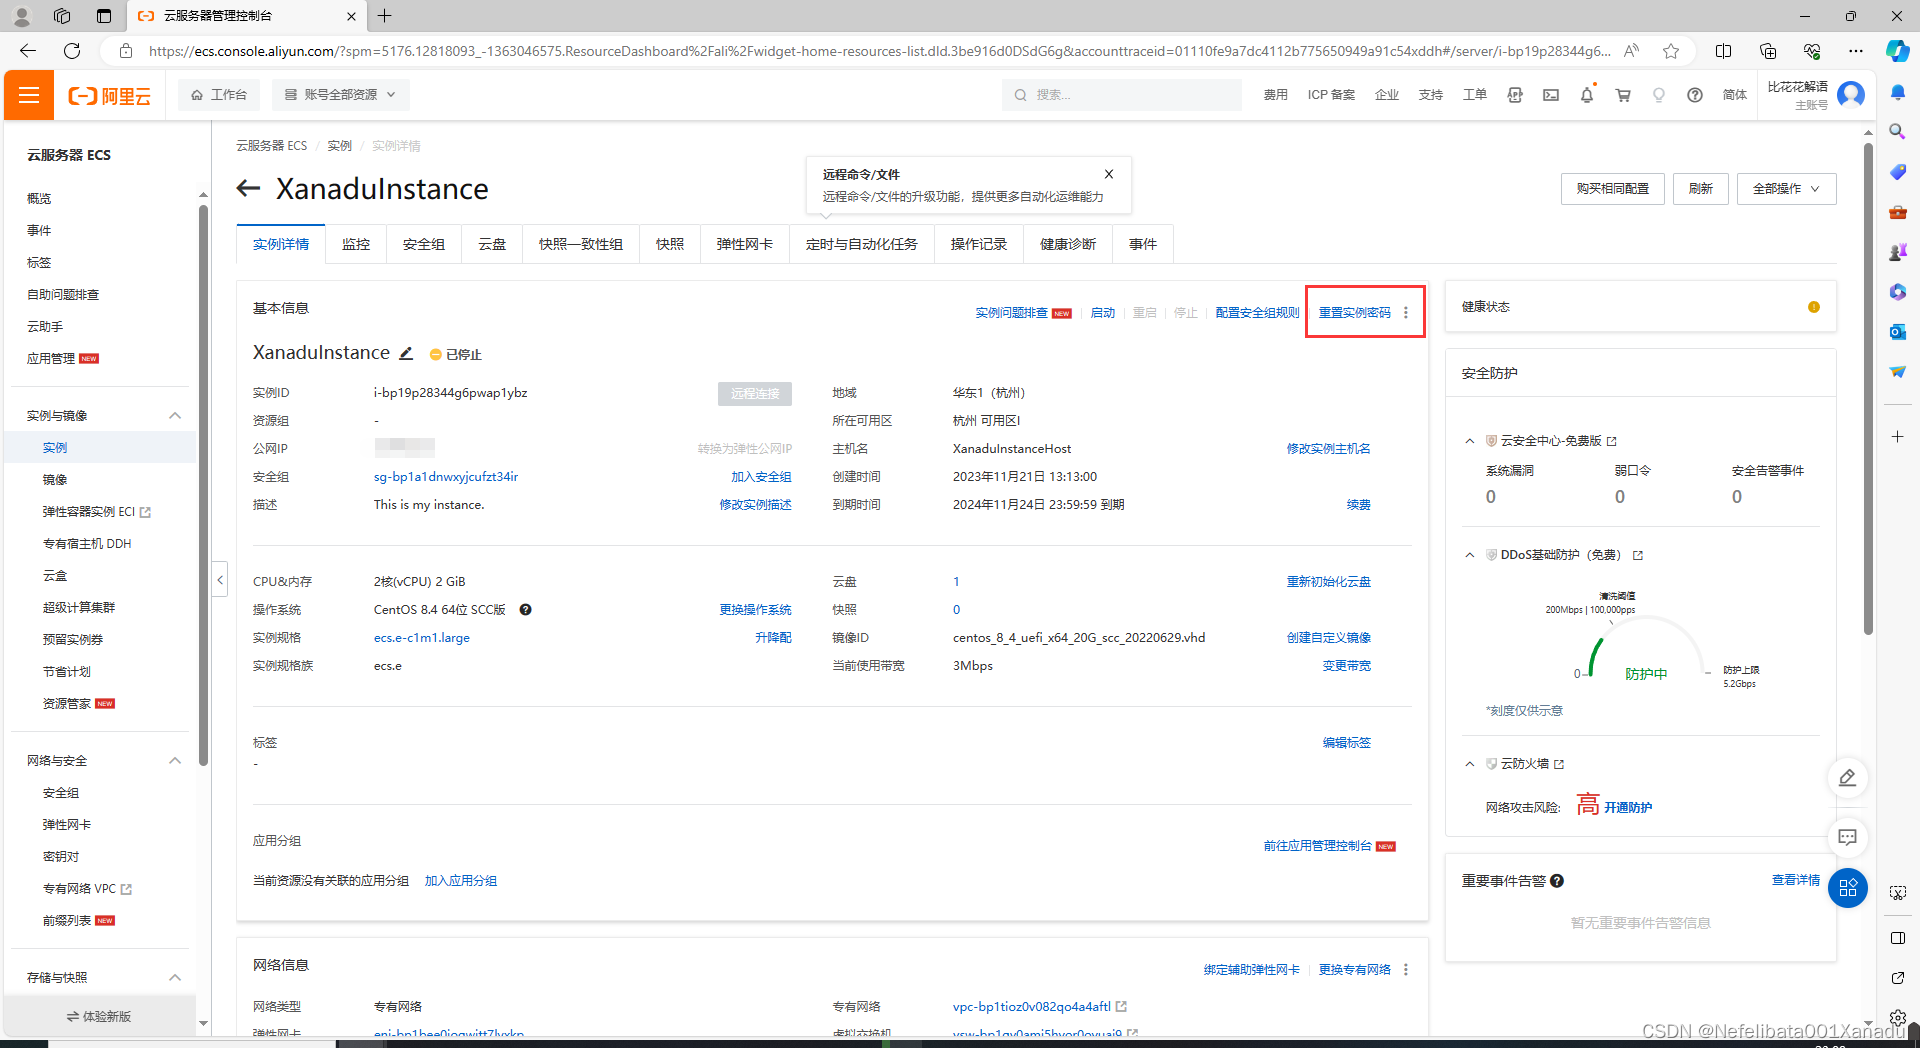
Task: Click the ecs.e-c1m1.large instance type link
Action: [x=421, y=638]
